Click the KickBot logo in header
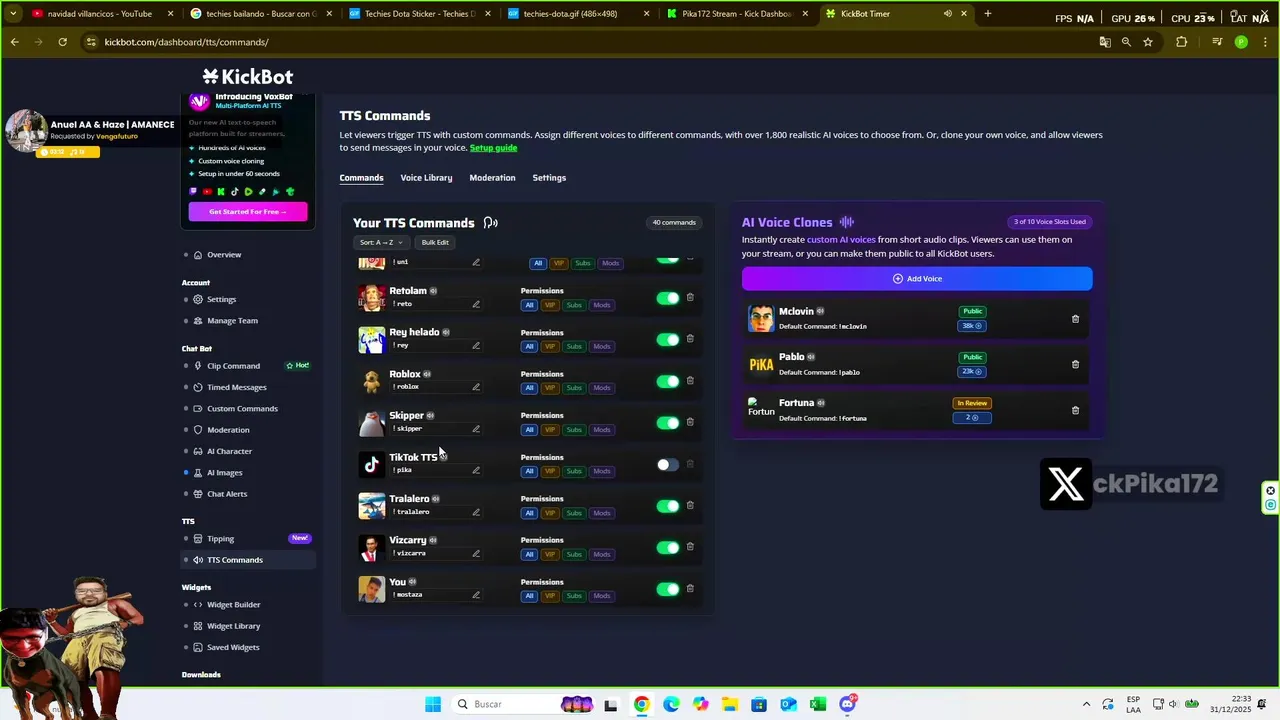Screen dimensions: 1280x720 (x=247, y=77)
